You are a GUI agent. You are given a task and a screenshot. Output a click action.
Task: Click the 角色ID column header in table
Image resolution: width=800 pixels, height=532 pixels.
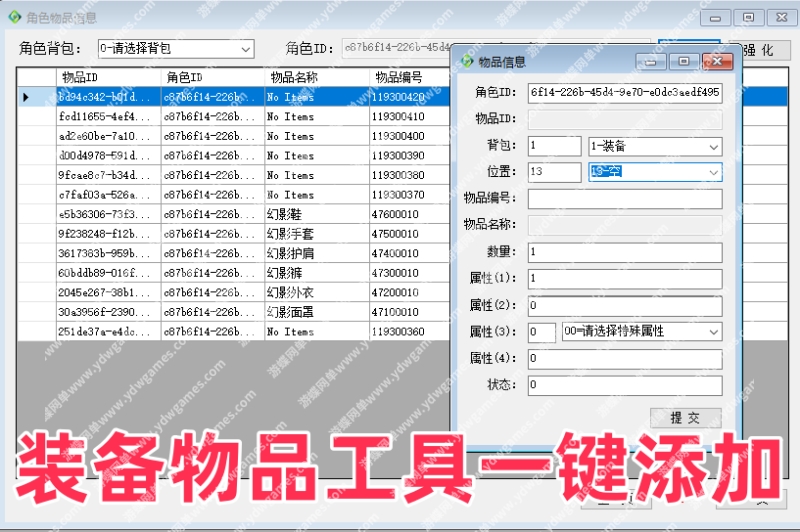pyautogui.click(x=213, y=77)
